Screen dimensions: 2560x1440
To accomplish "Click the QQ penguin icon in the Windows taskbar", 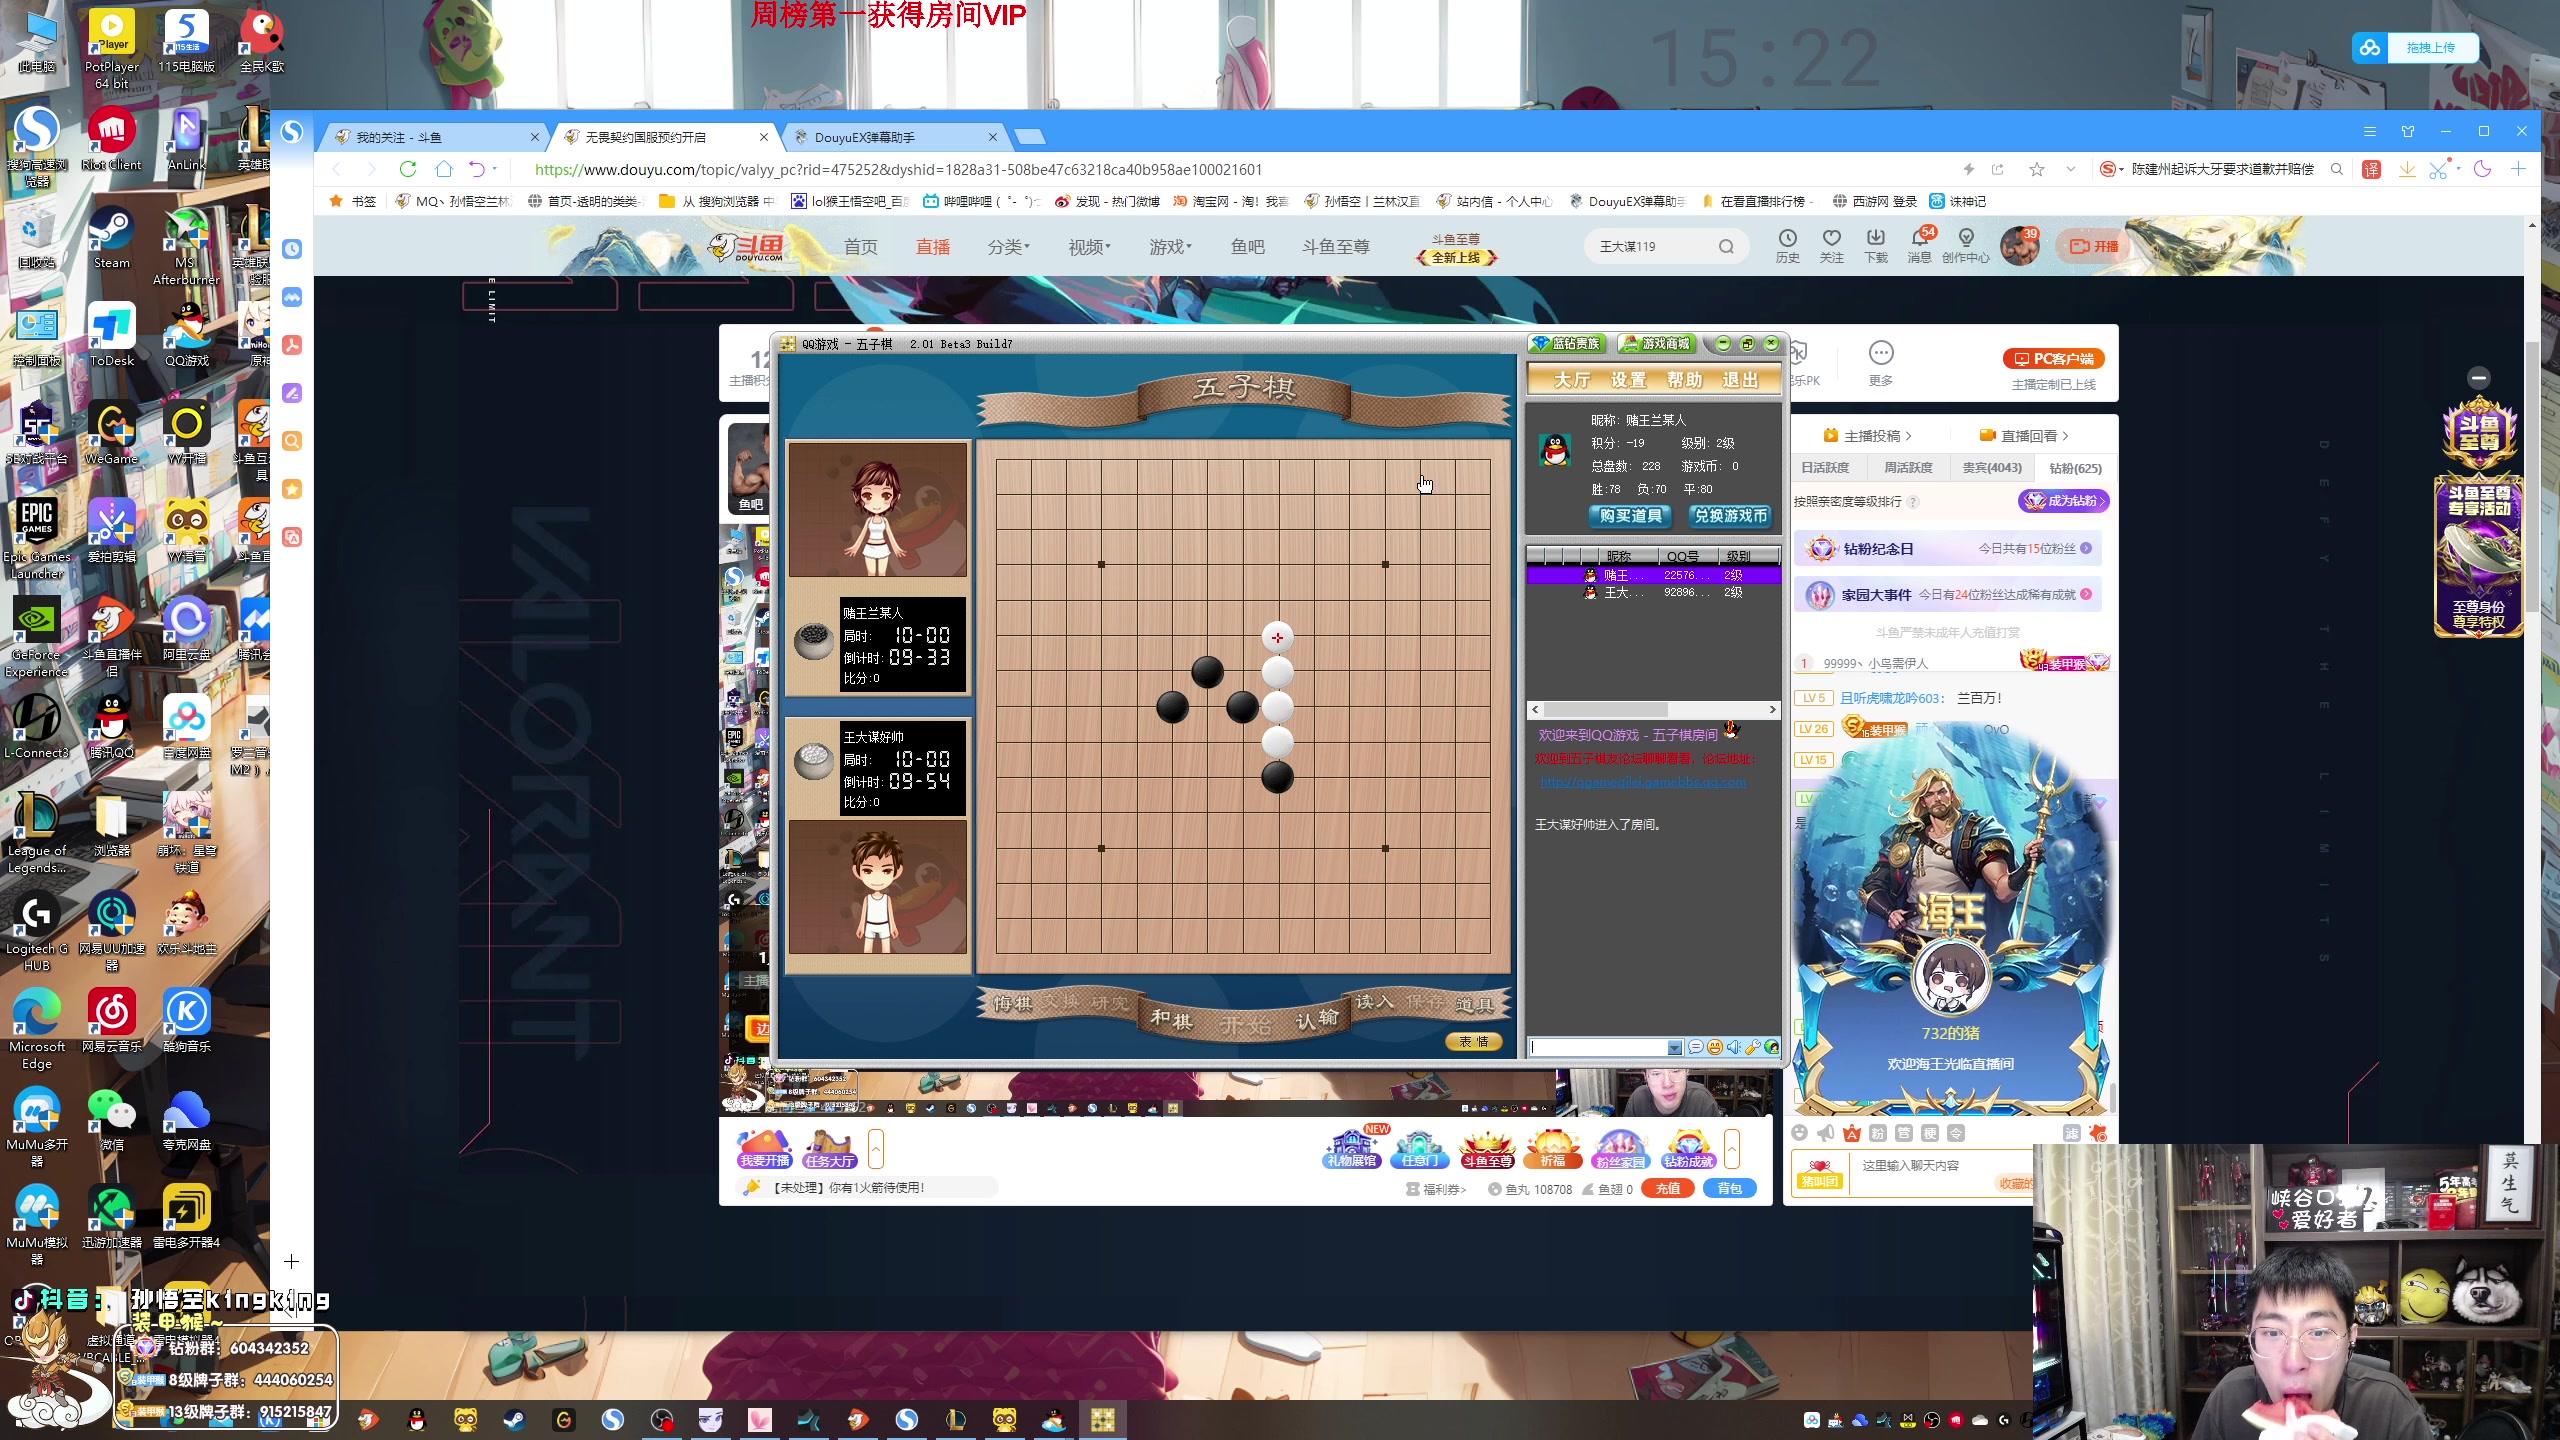I will [417, 1420].
